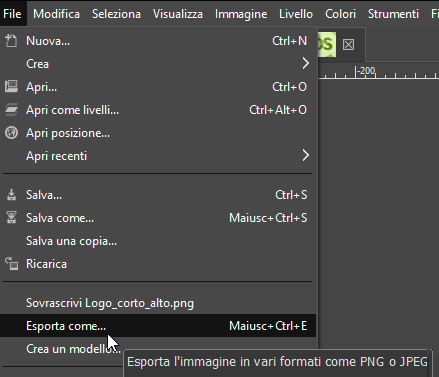
Task: Expand the Crea submenu arrow
Action: coord(305,63)
